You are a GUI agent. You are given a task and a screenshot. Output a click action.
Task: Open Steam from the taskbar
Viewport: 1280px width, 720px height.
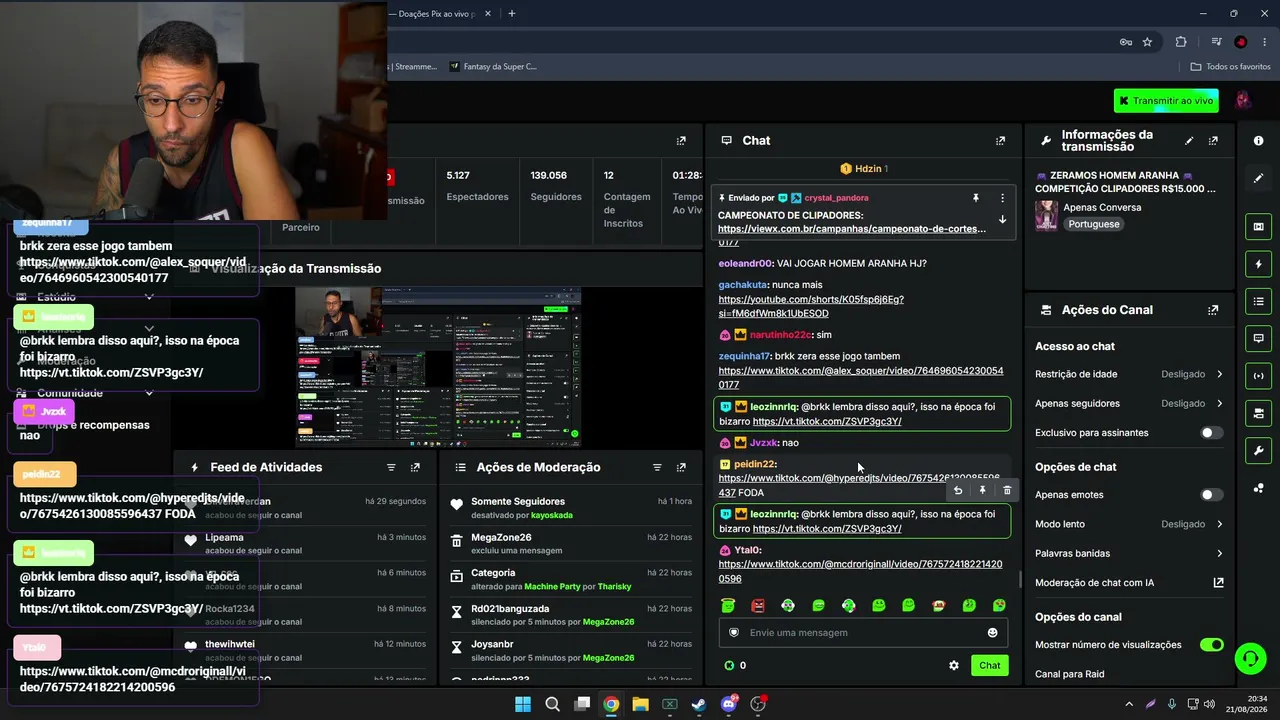click(699, 704)
